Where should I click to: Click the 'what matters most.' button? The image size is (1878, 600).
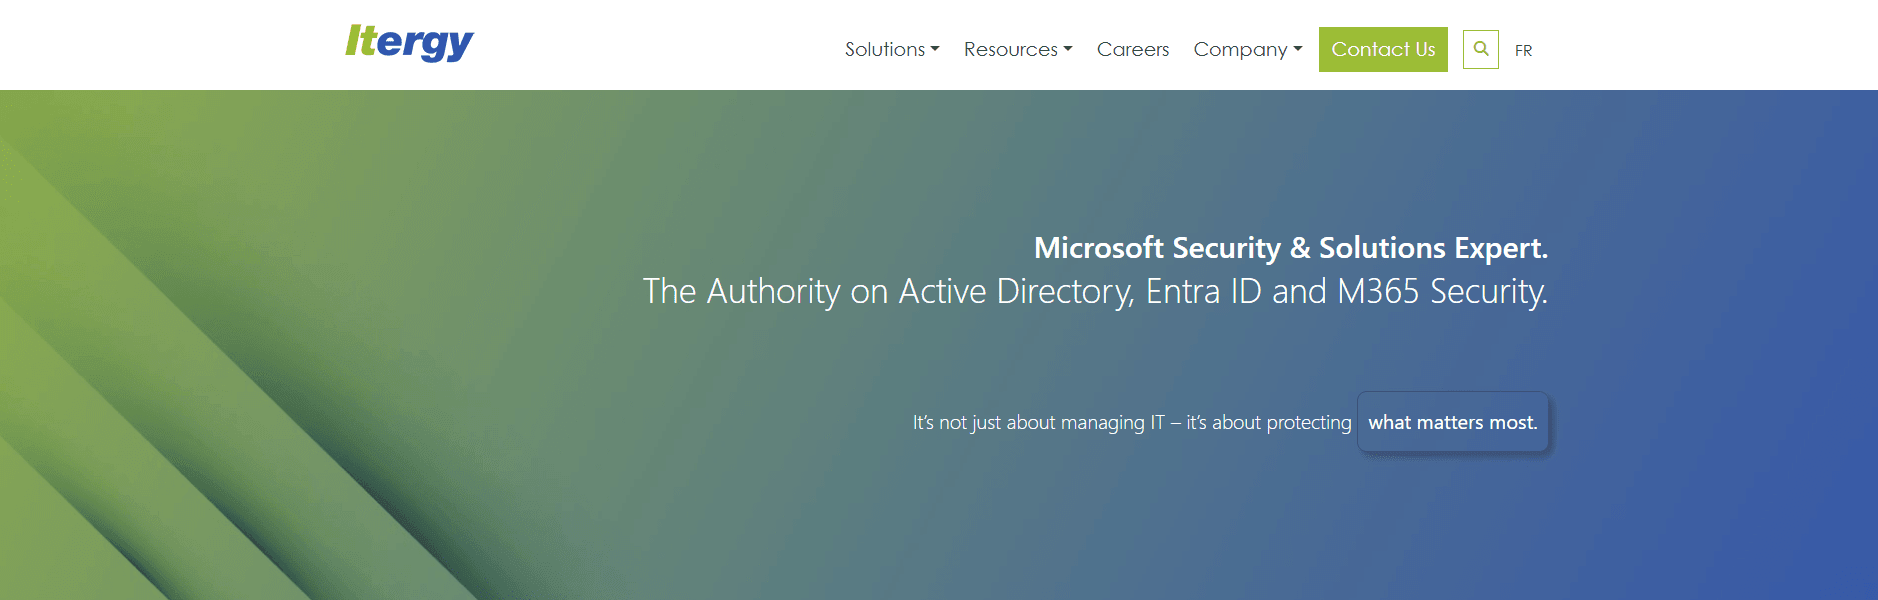pyautogui.click(x=1453, y=422)
